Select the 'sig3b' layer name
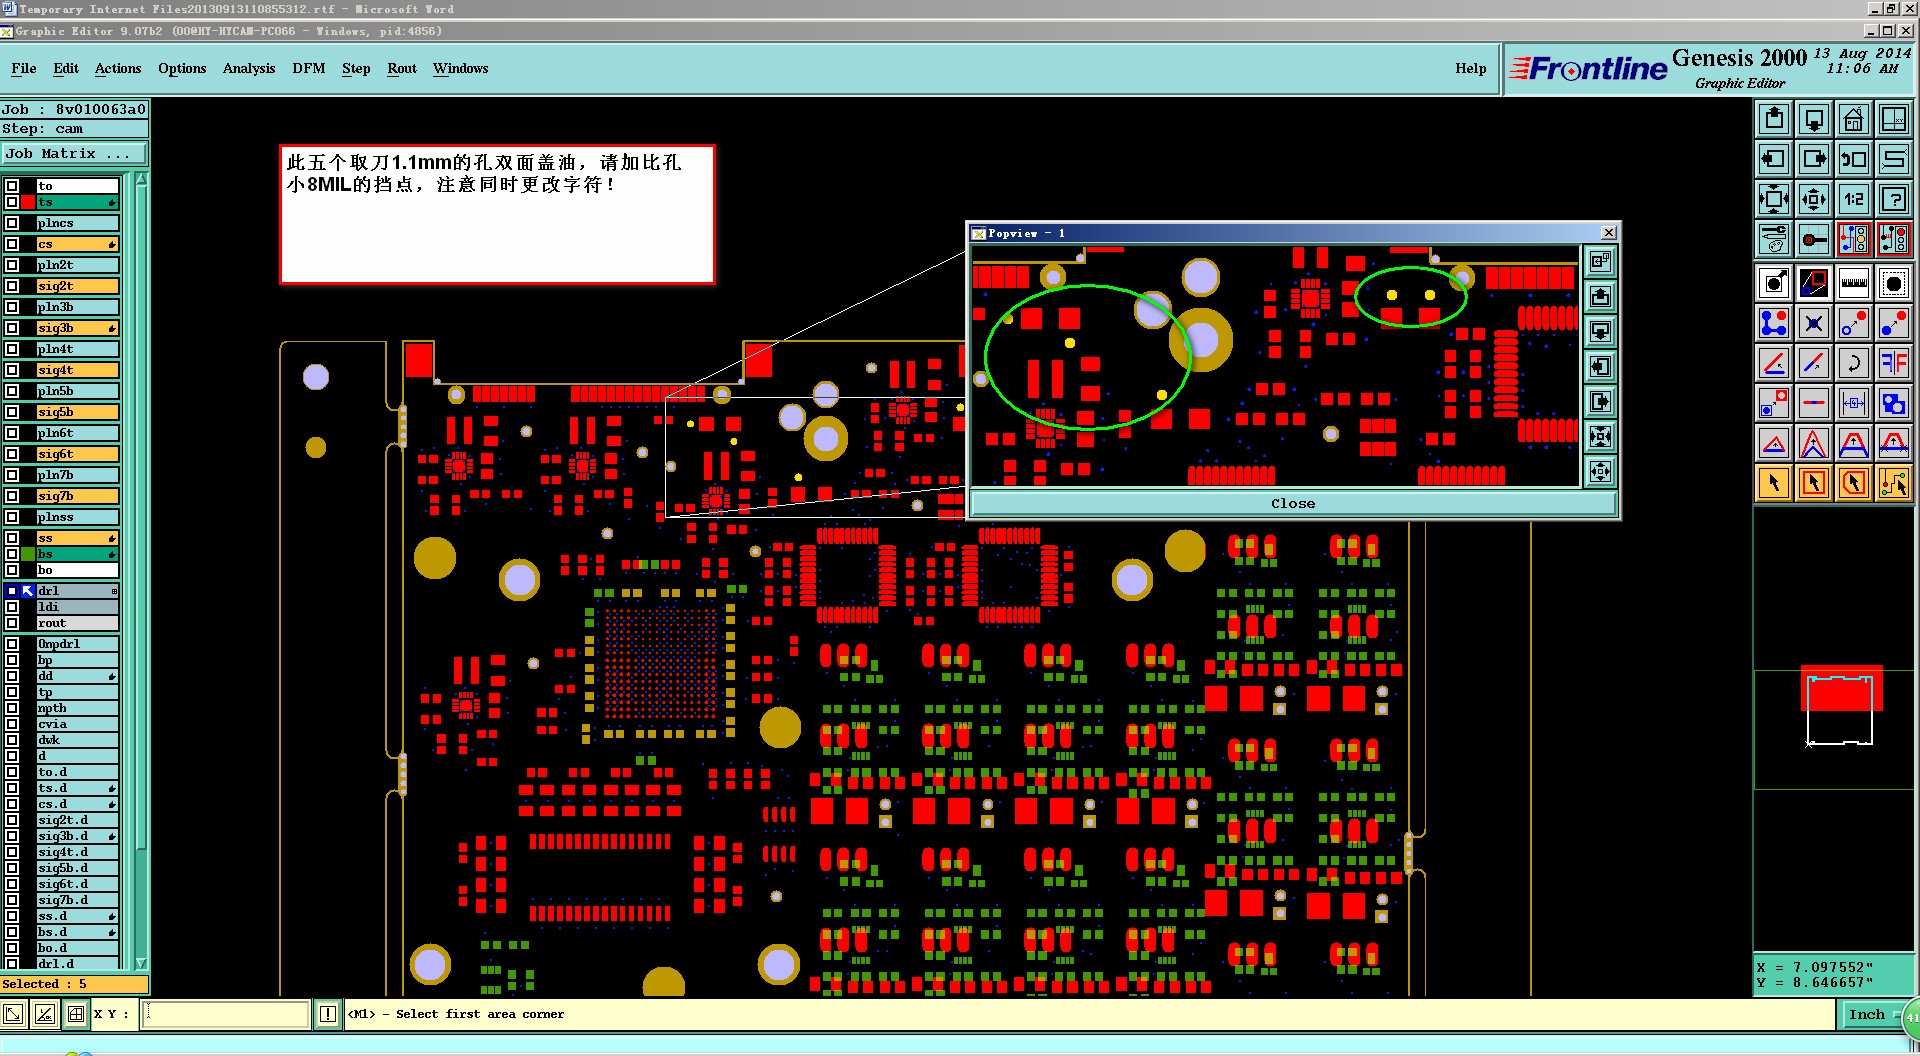Image resolution: width=1920 pixels, height=1056 pixels. click(78, 328)
